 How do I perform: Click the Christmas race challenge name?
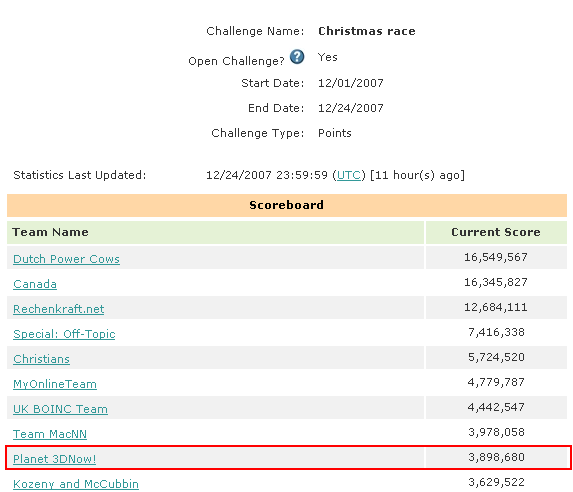point(367,31)
